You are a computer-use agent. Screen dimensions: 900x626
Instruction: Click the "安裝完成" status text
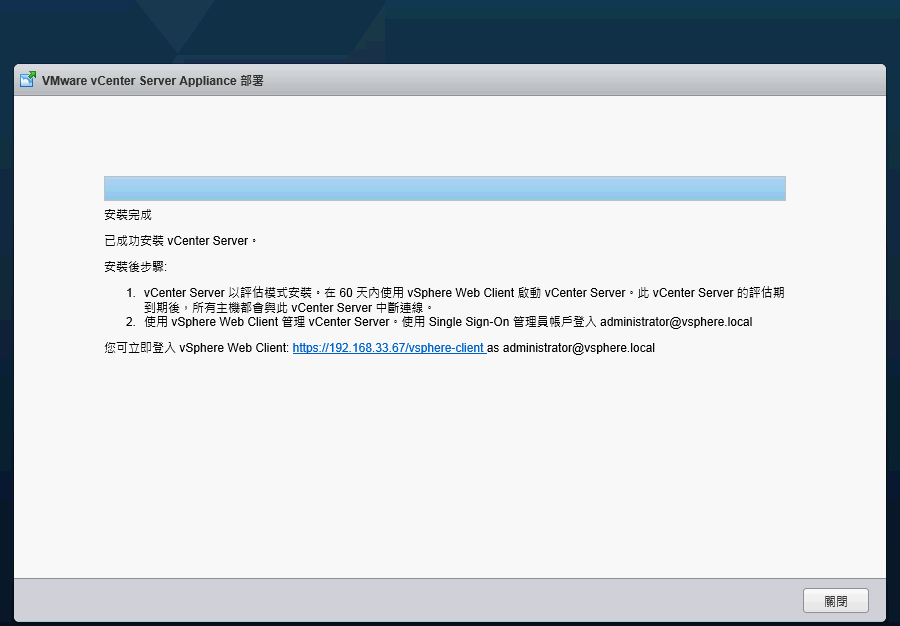coord(128,215)
